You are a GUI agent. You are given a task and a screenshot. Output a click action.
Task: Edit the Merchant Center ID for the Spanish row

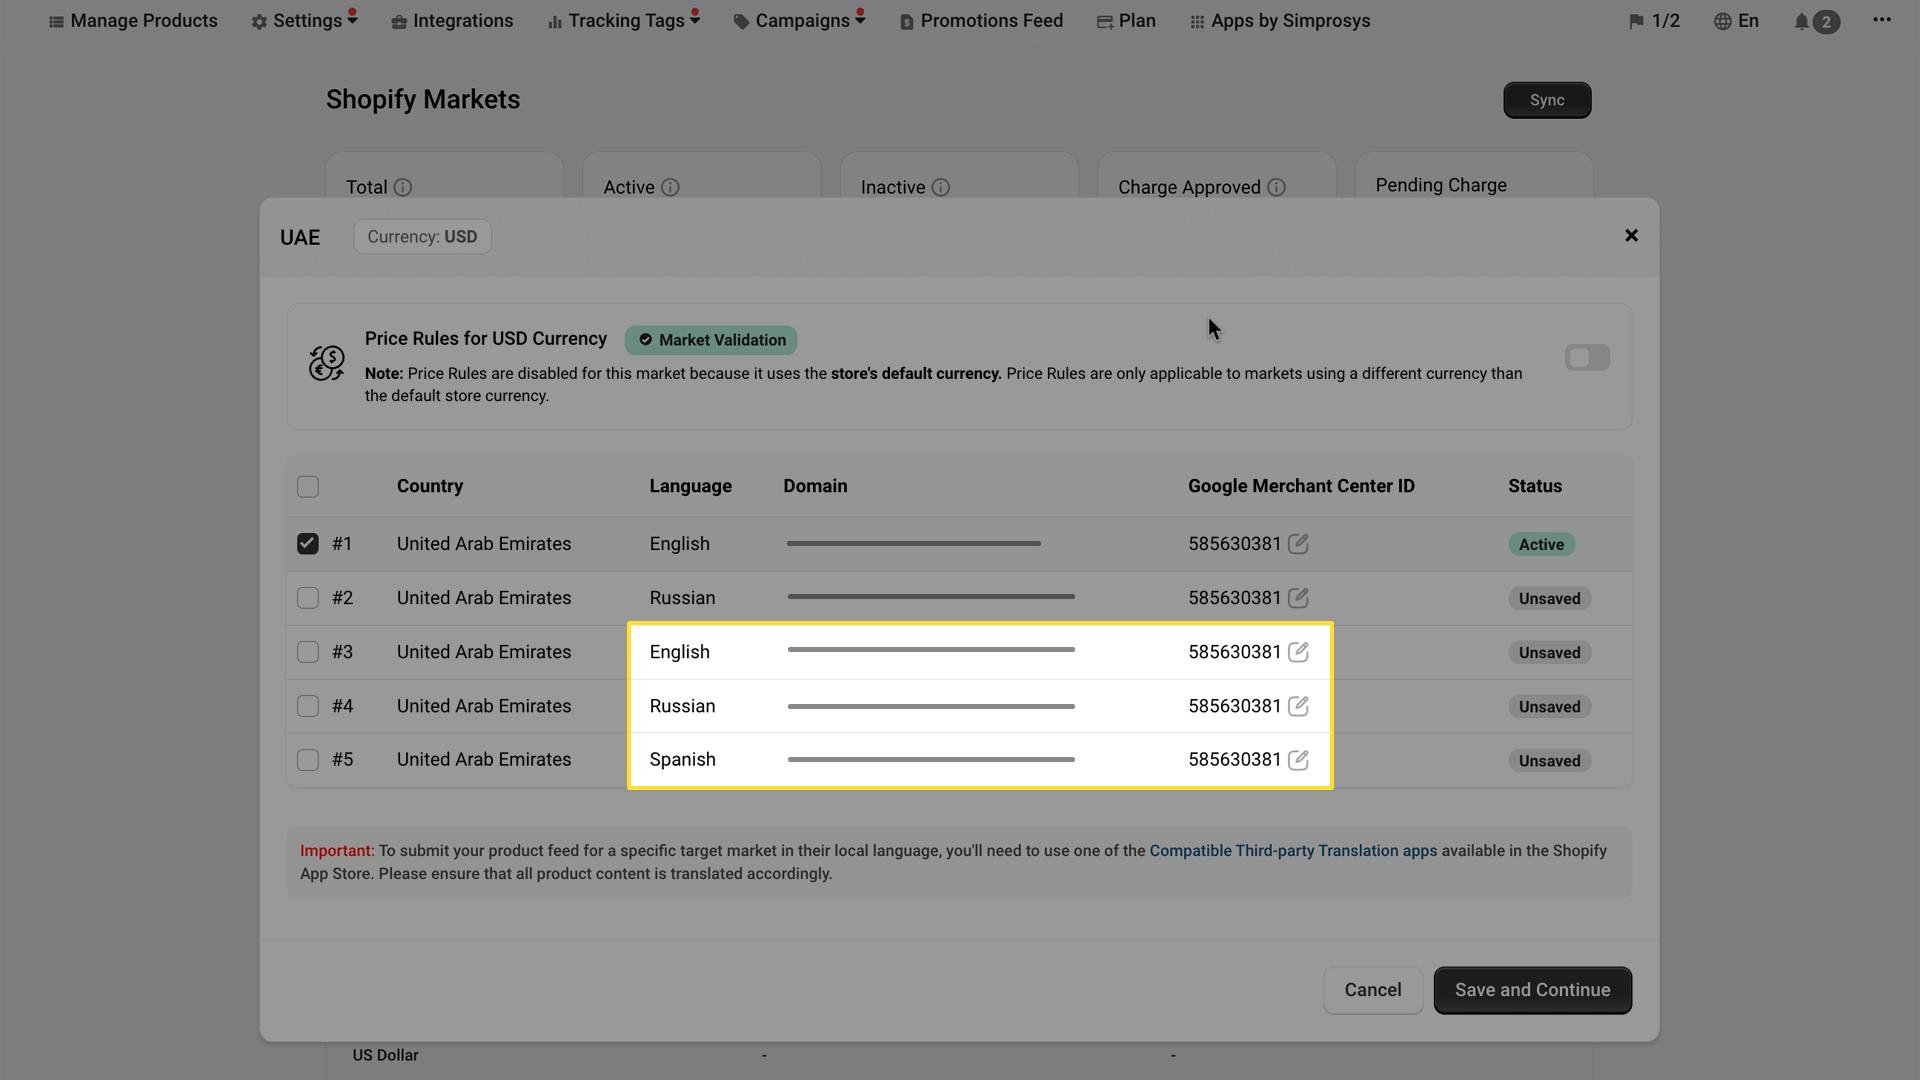click(1298, 760)
